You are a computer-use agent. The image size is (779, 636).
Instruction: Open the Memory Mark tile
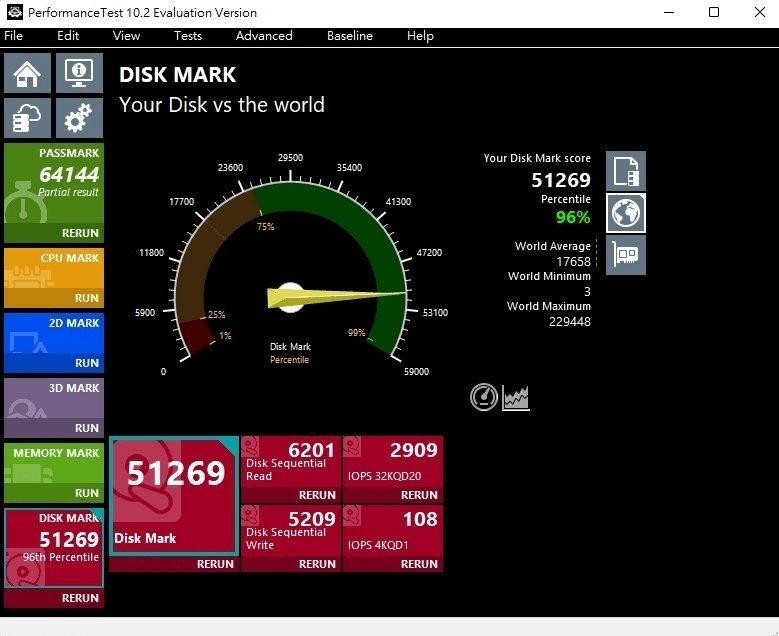[x=54, y=464]
